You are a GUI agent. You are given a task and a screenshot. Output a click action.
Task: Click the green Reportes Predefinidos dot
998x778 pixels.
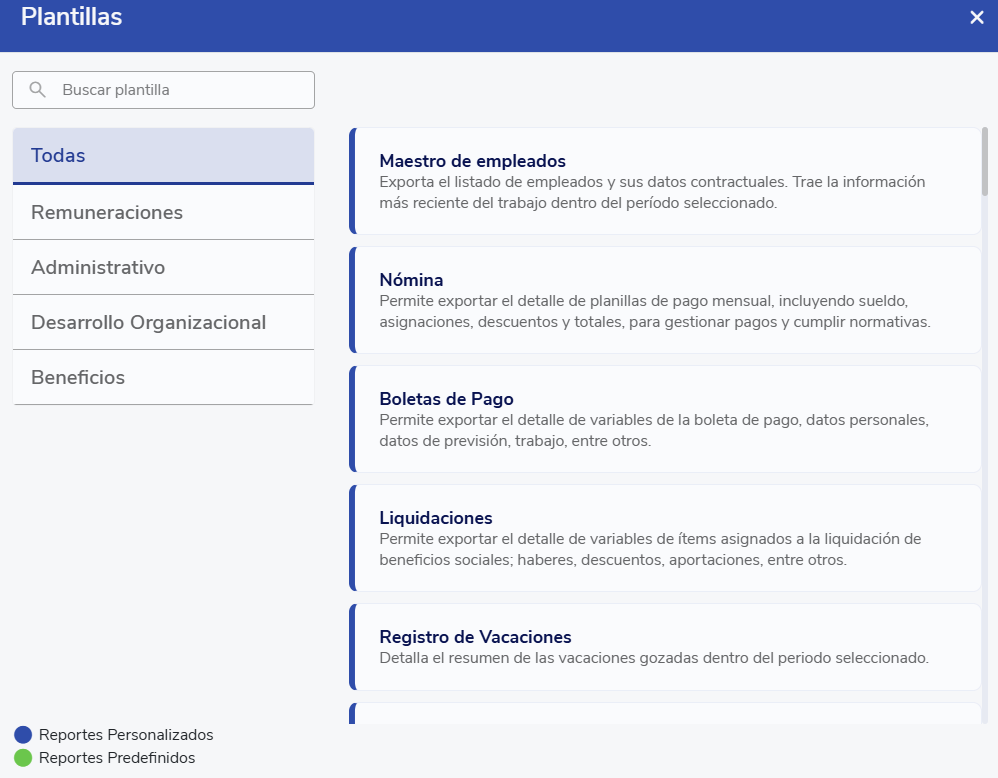click(23, 758)
